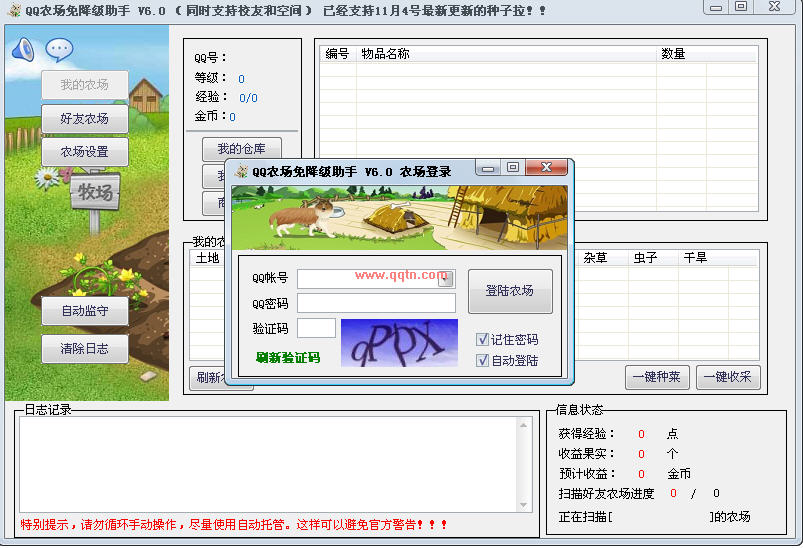The height and width of the screenshot is (548, 803).
Task: Click 一键收采 harvest all button
Action: click(728, 377)
